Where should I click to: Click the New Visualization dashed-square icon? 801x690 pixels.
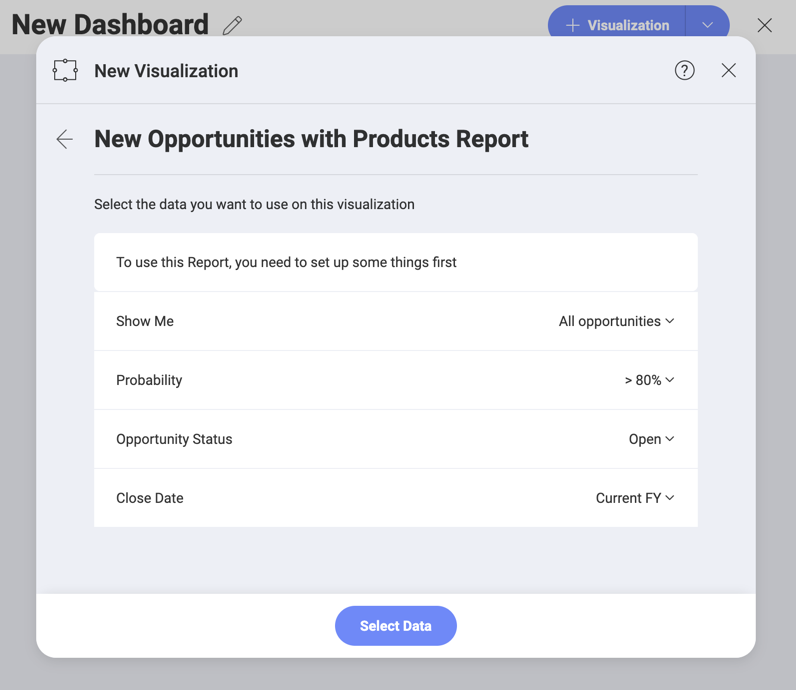65,70
